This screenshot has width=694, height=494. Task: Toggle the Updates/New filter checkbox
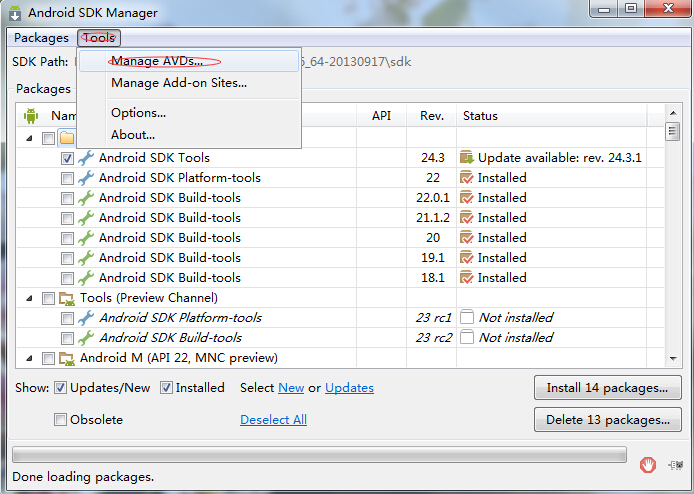(x=60, y=388)
